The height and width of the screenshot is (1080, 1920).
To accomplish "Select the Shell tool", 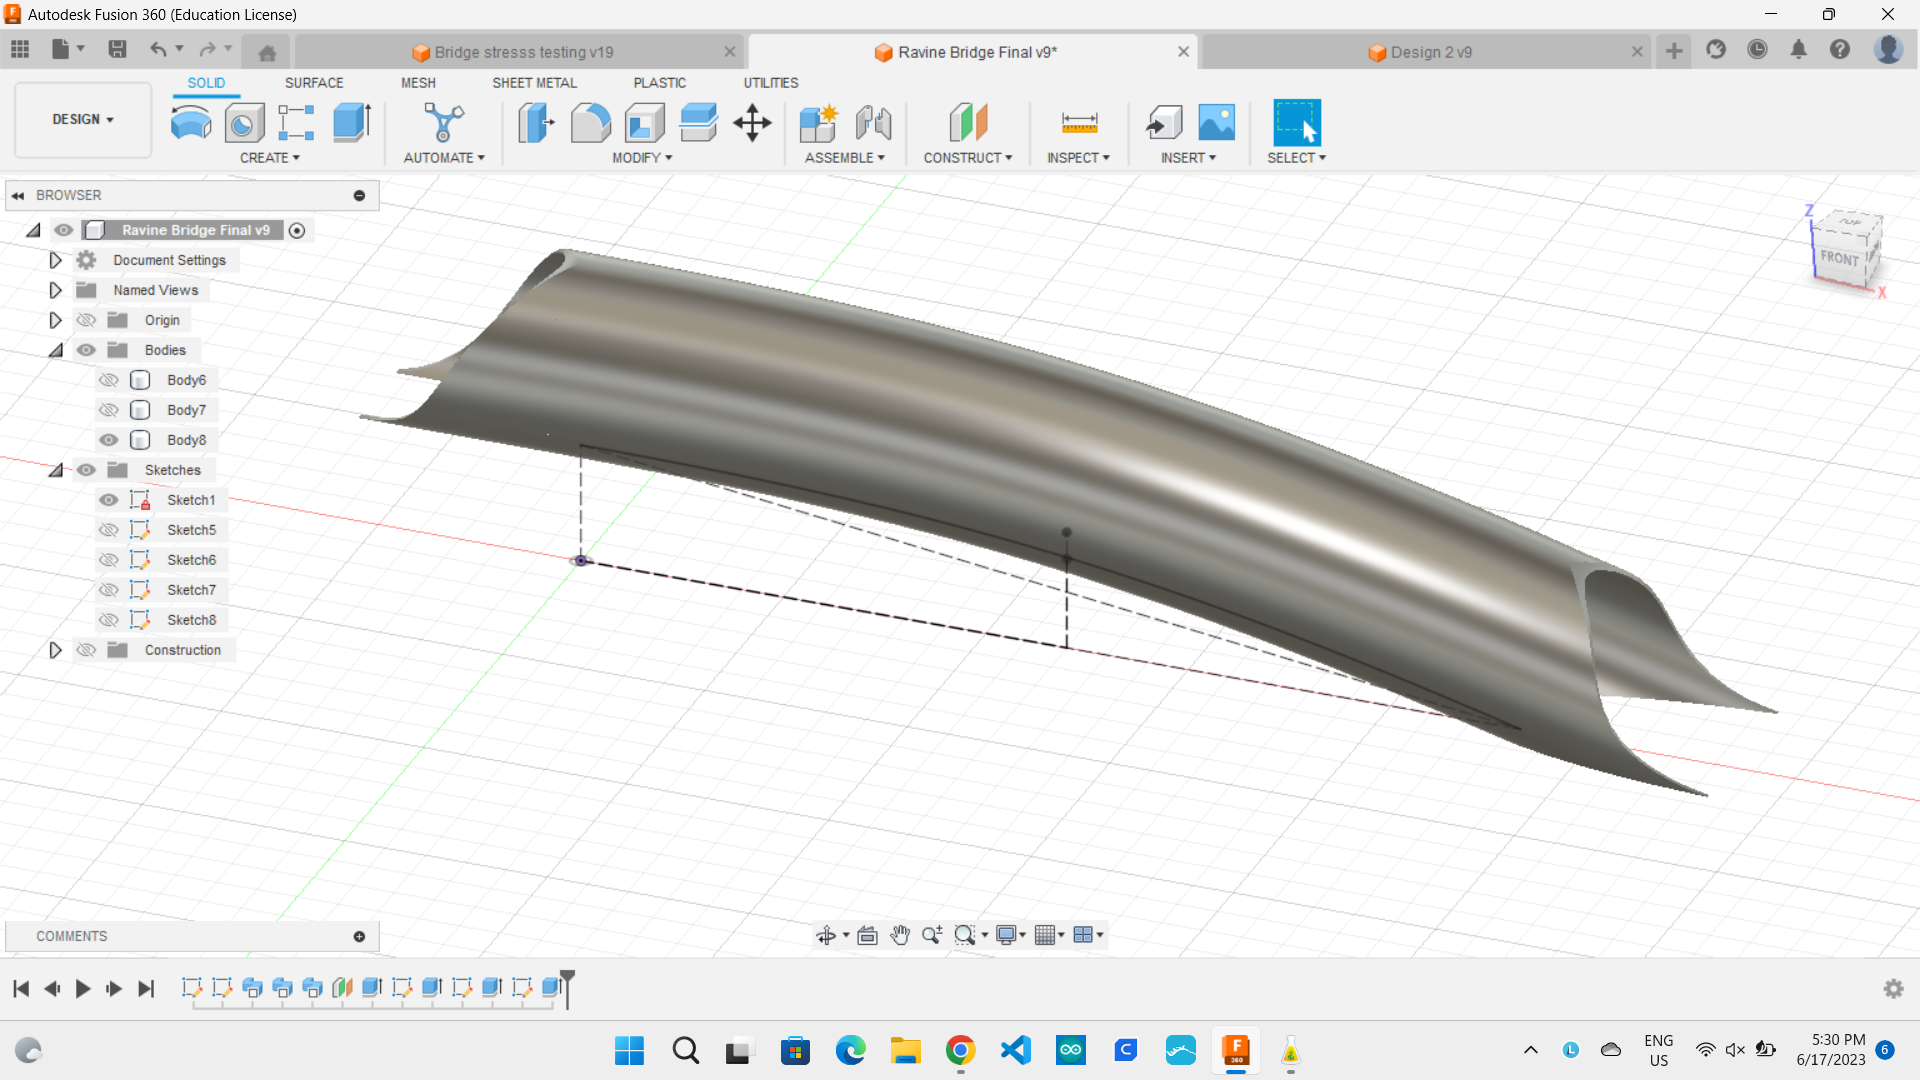I will 645,122.
